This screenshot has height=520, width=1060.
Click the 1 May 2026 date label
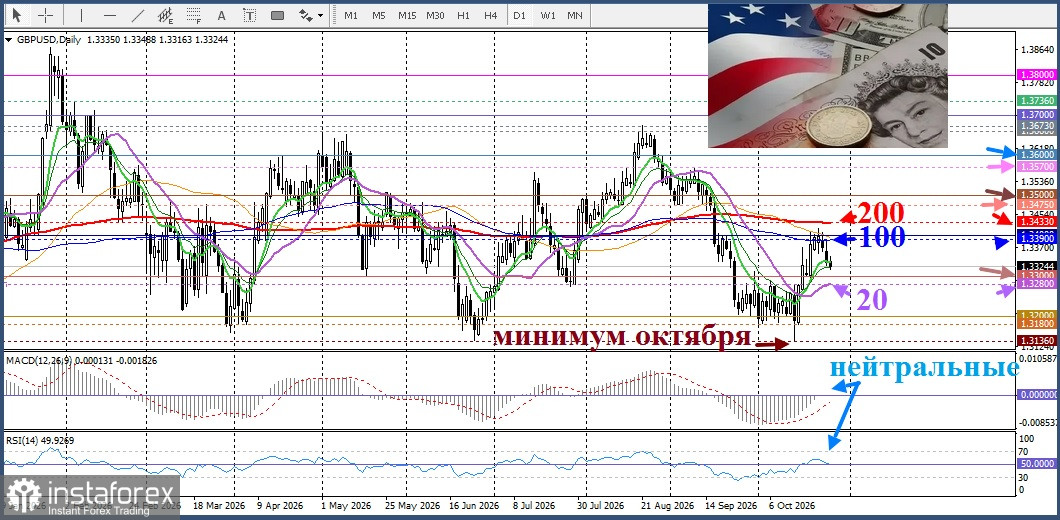click(345, 506)
